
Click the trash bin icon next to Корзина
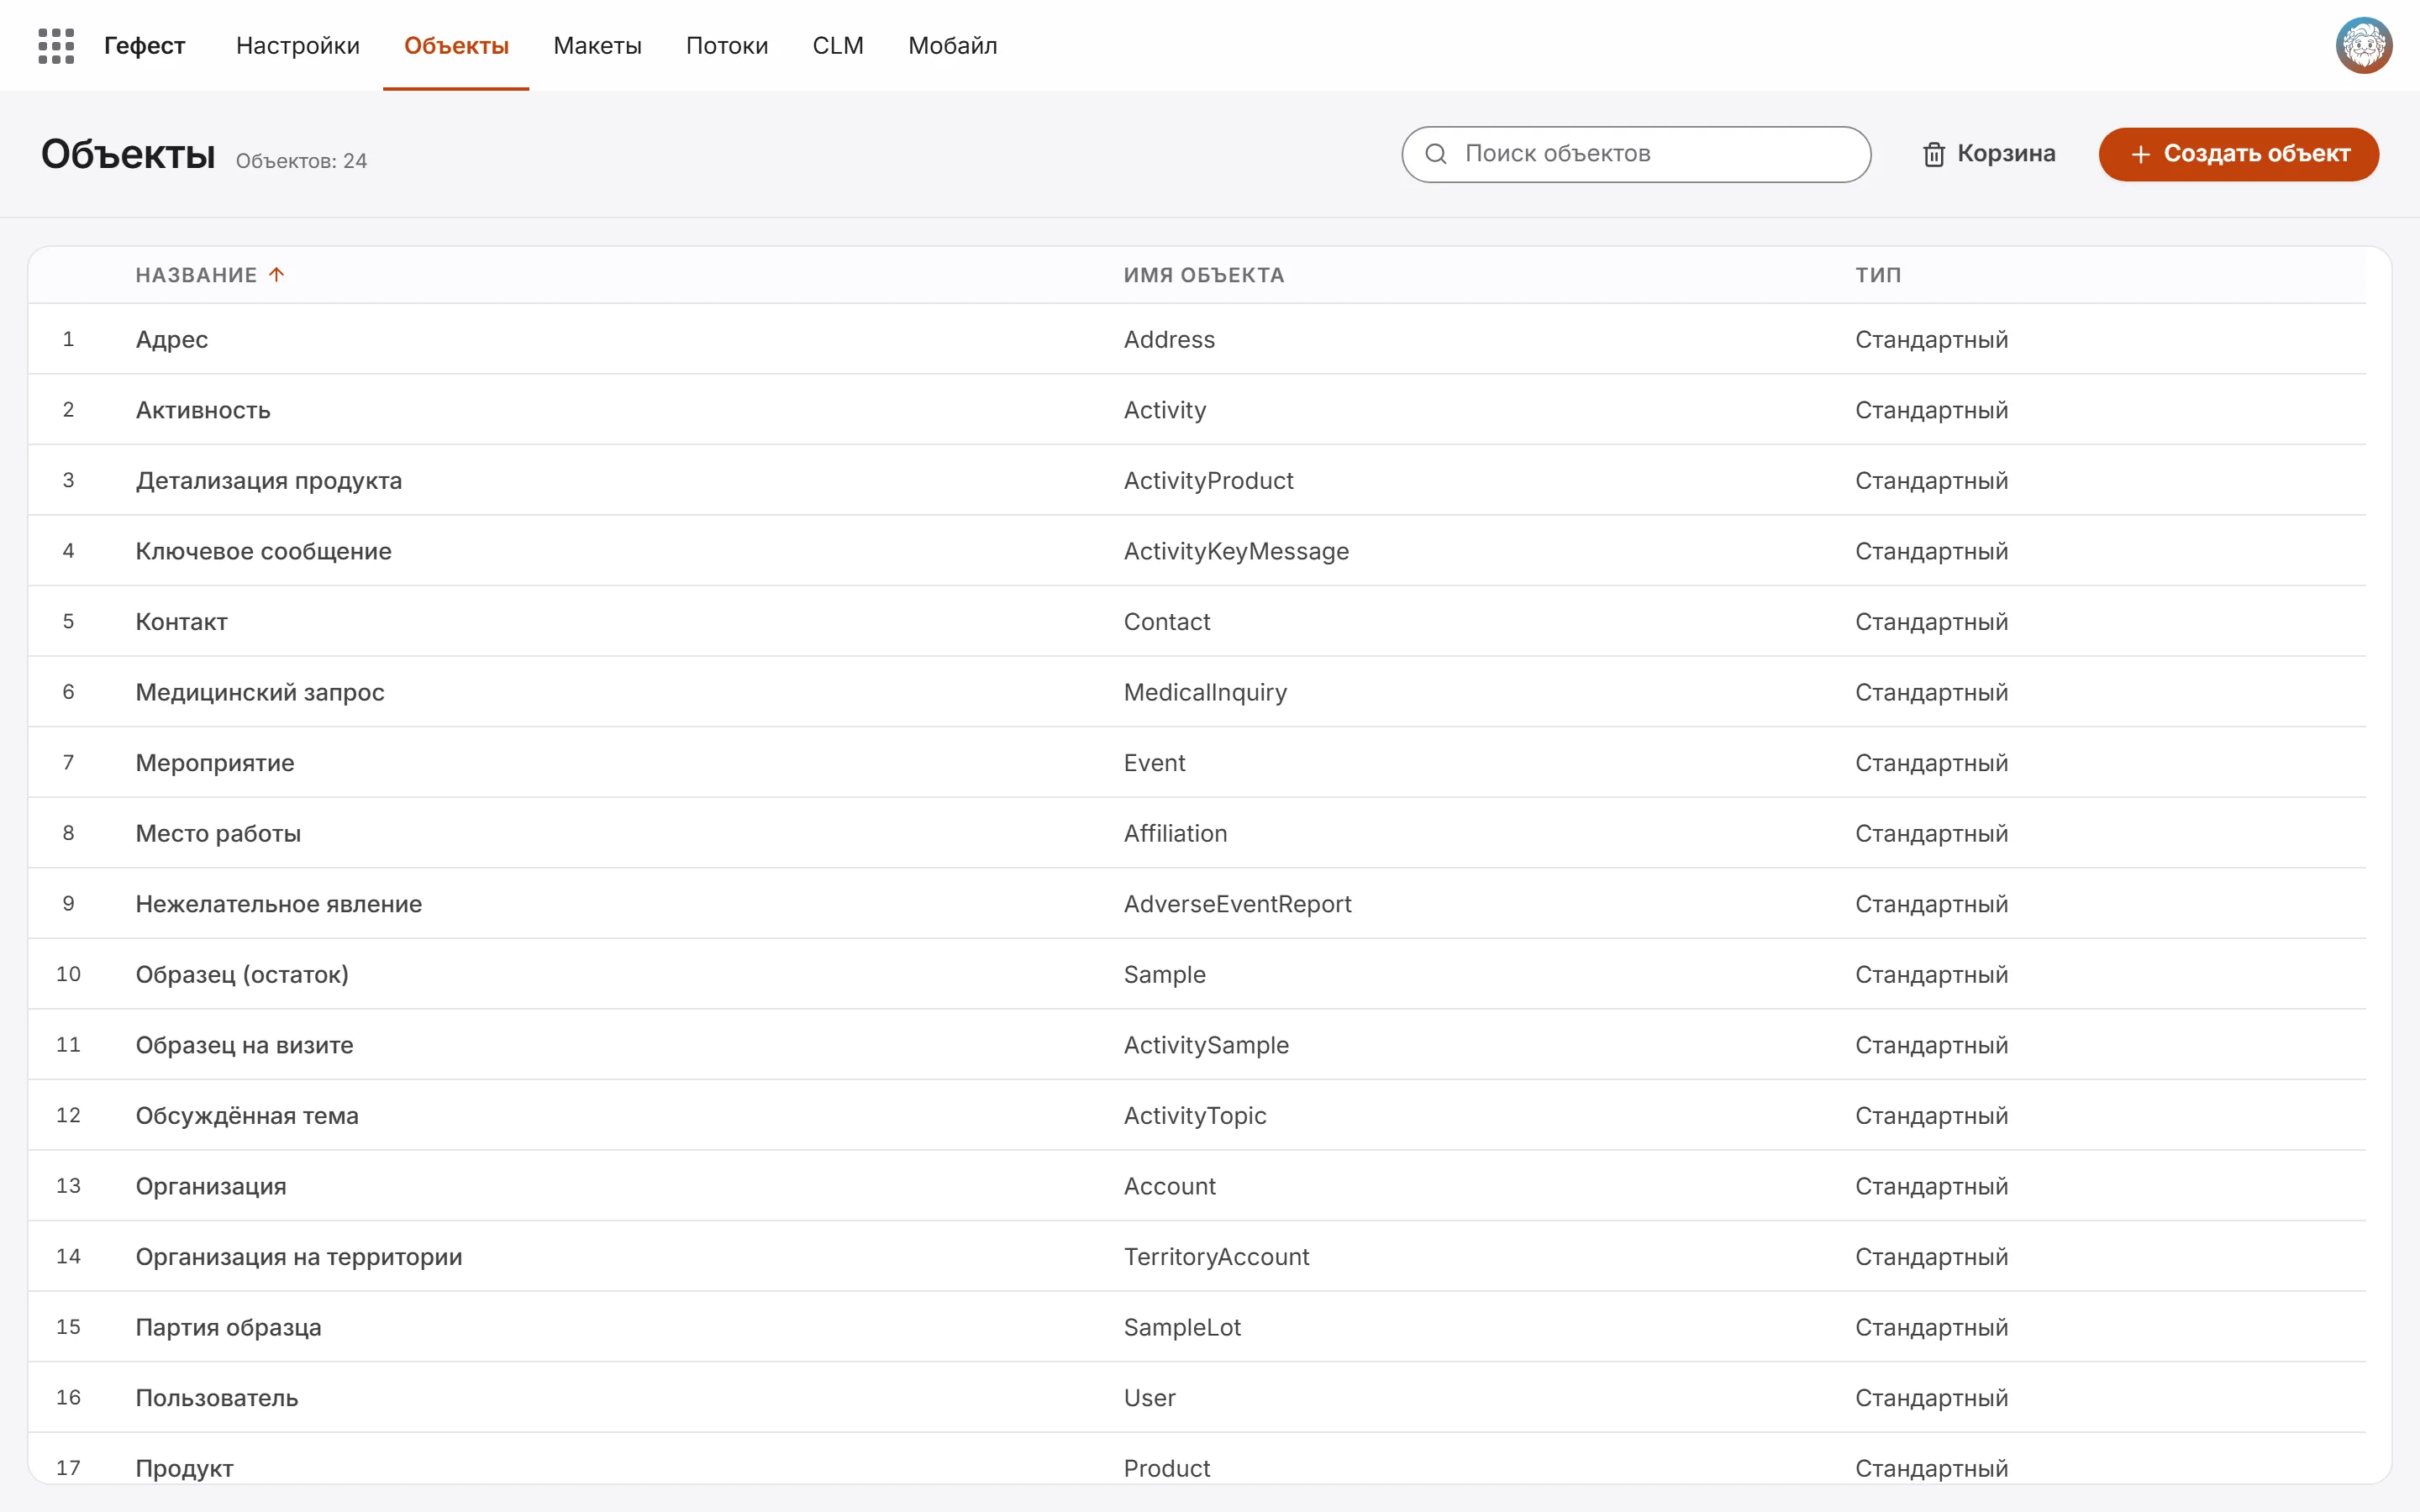pos(1934,154)
